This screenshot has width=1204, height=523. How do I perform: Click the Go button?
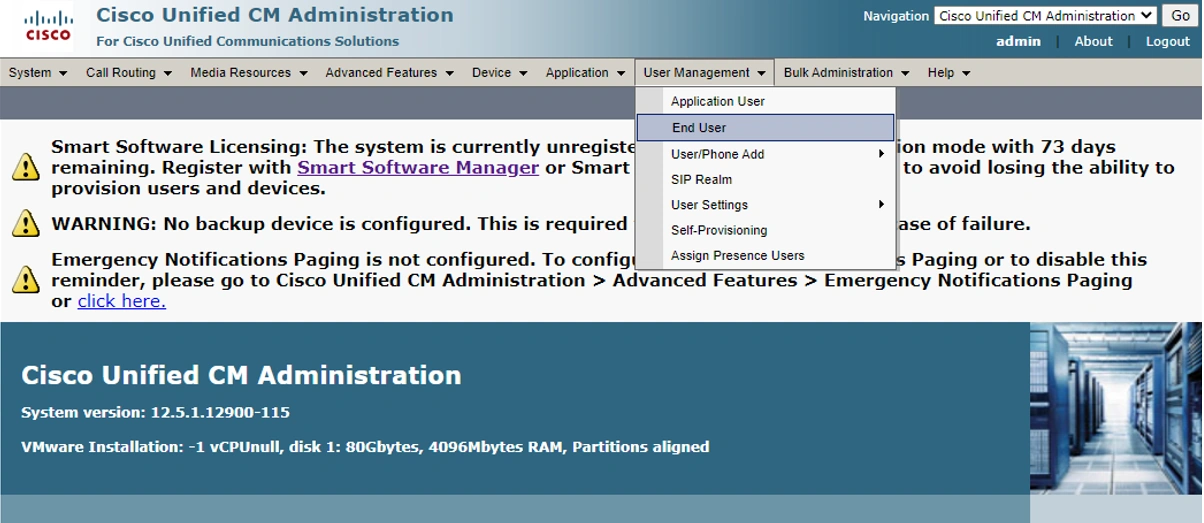[1180, 16]
